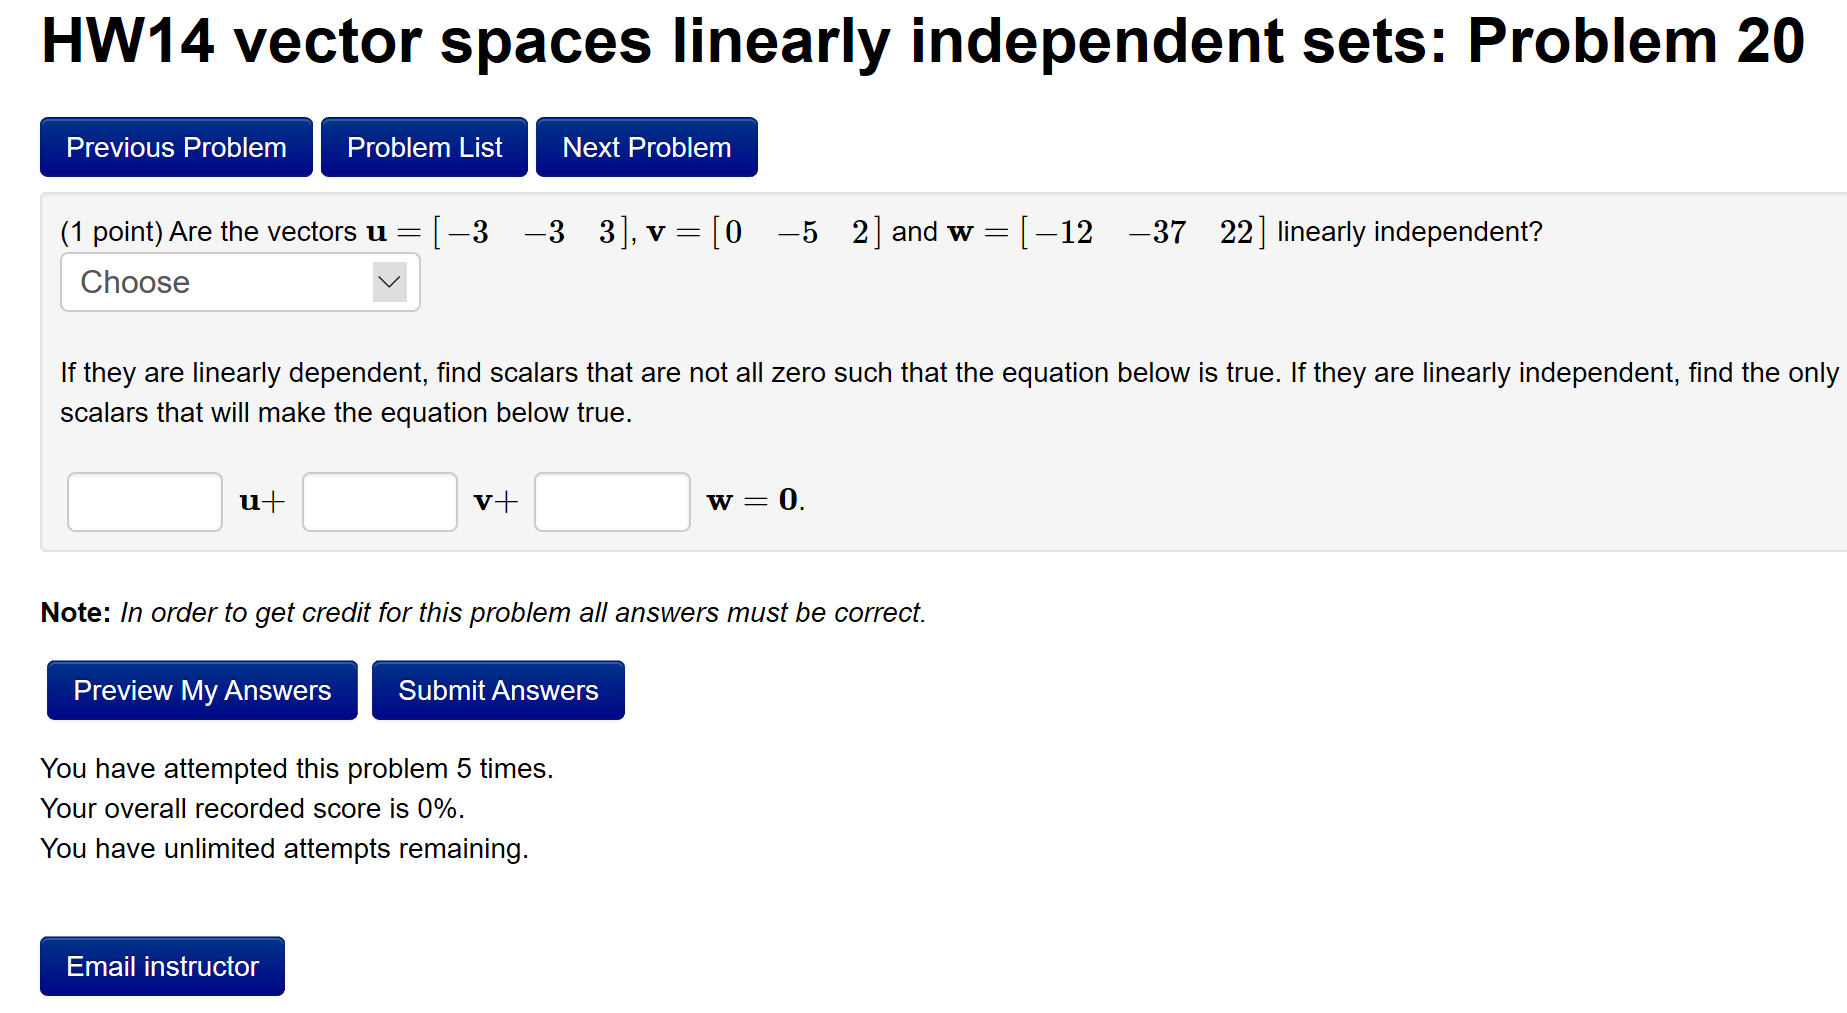Screen dimensions: 1847x1013
Task: Click the overall recorded score line
Action: click(x=252, y=808)
